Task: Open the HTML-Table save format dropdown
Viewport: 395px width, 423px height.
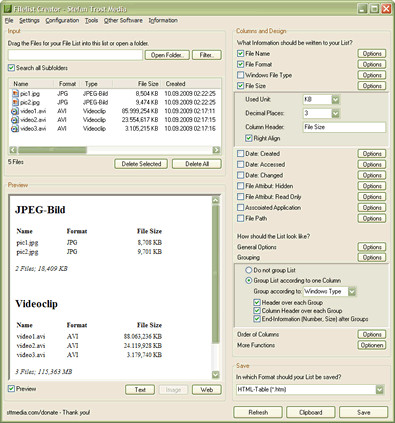Action: pos(380,389)
